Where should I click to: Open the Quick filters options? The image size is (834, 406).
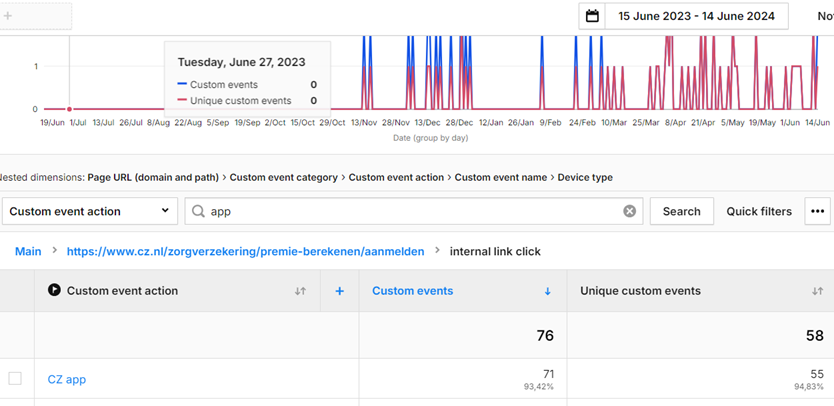point(758,211)
